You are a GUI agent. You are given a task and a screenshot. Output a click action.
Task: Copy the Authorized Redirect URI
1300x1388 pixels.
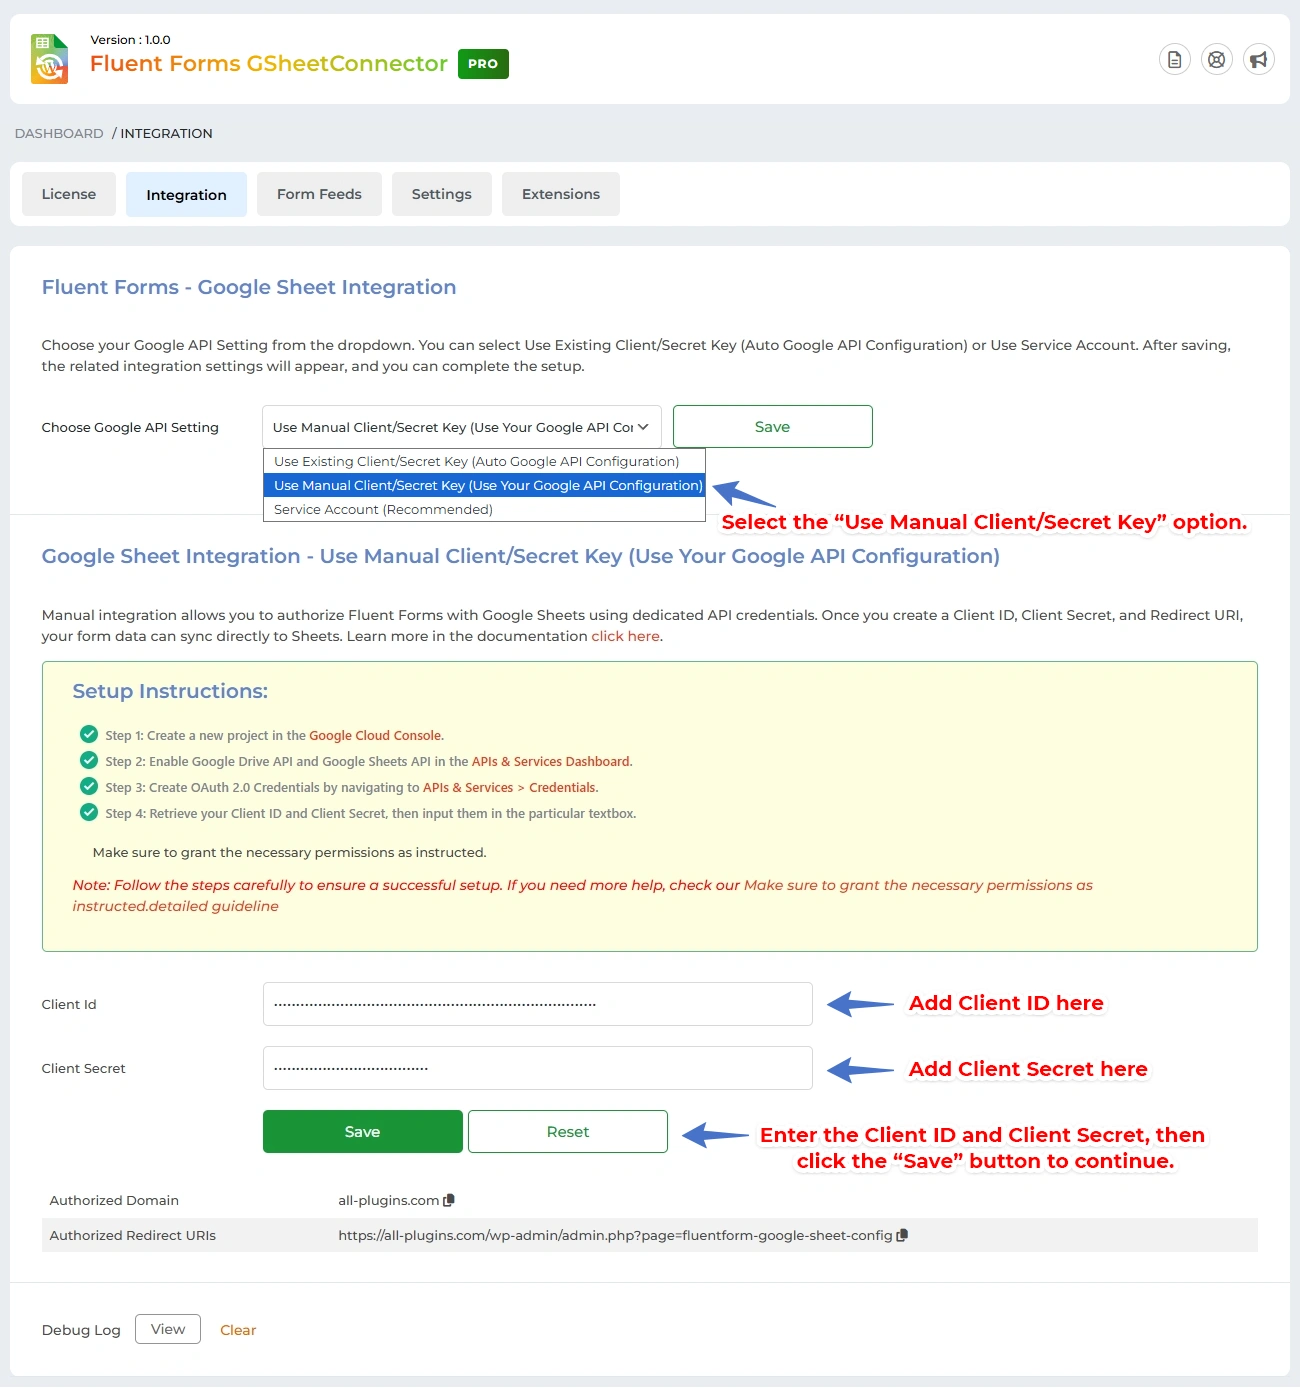click(902, 1235)
